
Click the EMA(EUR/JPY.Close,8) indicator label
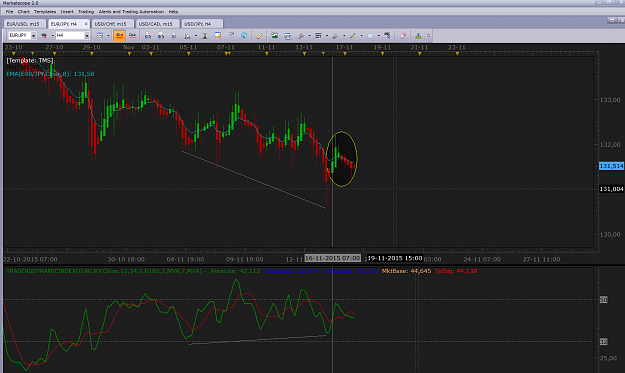[x=50, y=74]
